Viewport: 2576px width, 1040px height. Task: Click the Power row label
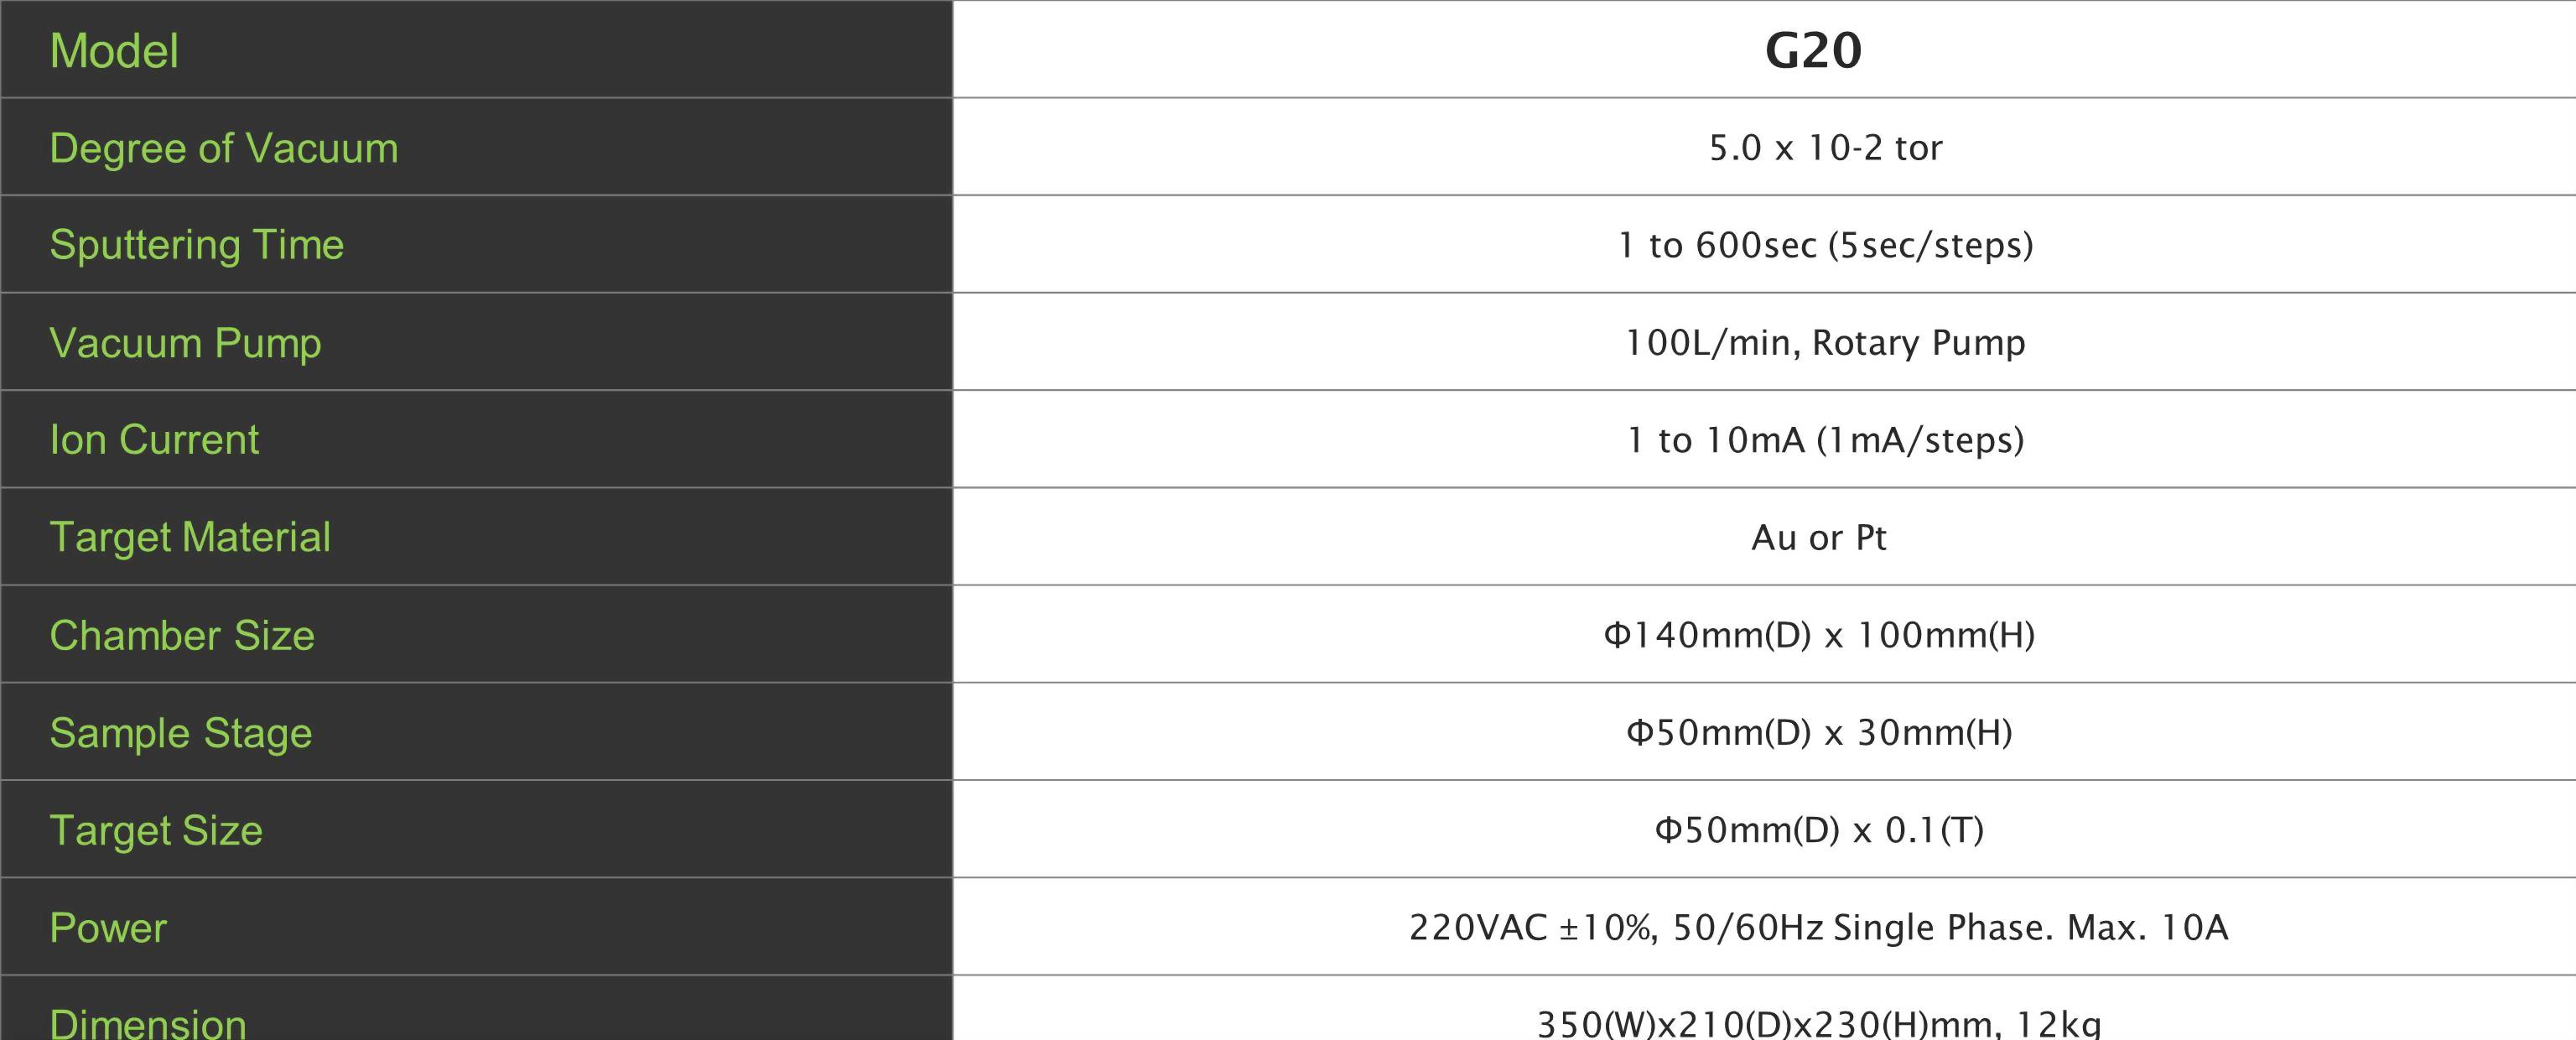(108, 928)
